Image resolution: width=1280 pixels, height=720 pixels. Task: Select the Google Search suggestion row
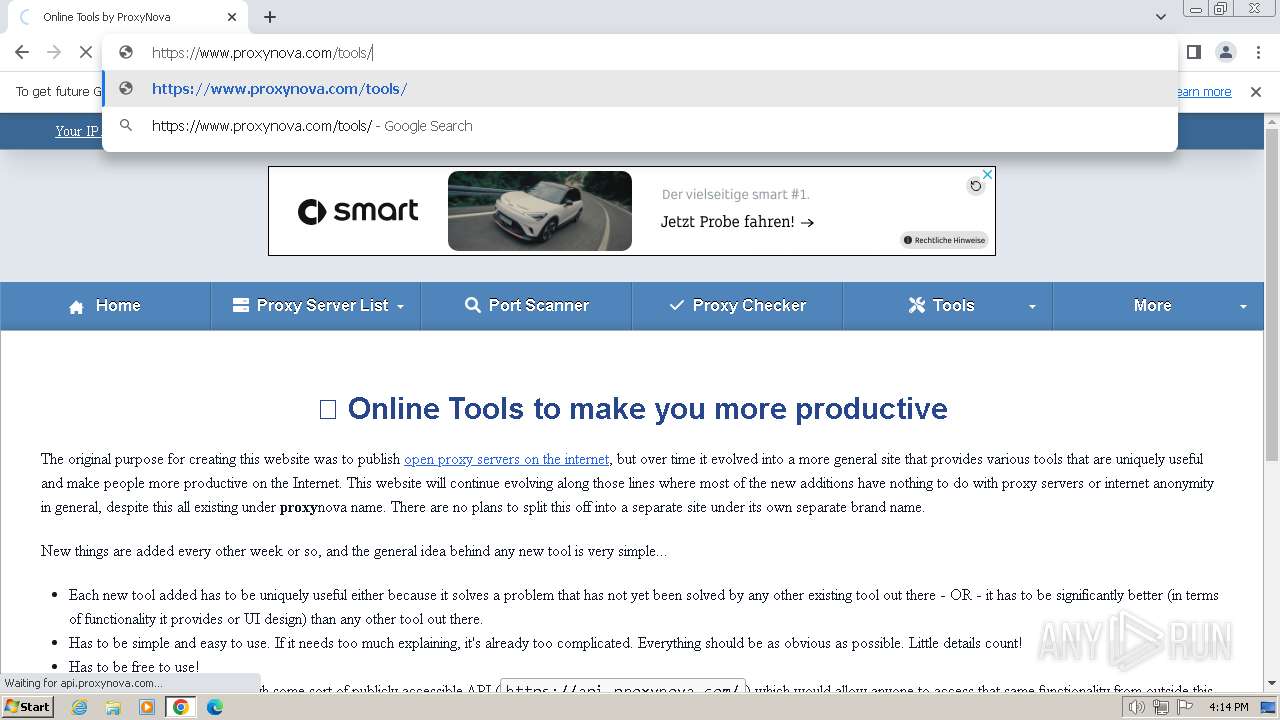pyautogui.click(x=640, y=126)
